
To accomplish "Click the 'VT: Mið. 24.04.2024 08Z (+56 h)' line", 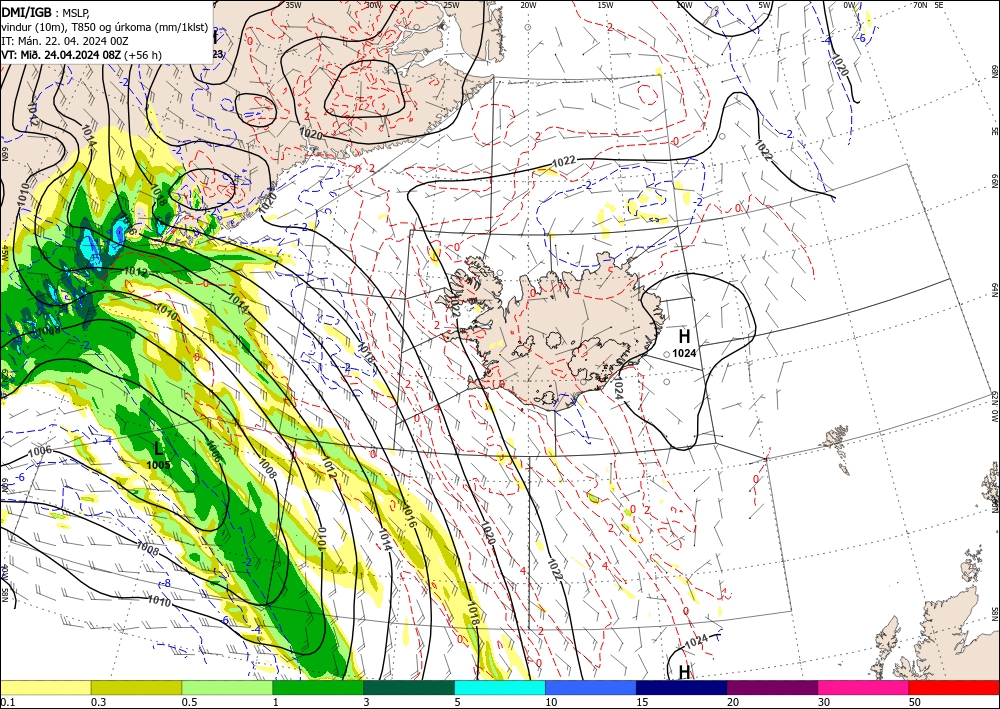I will [x=82, y=55].
